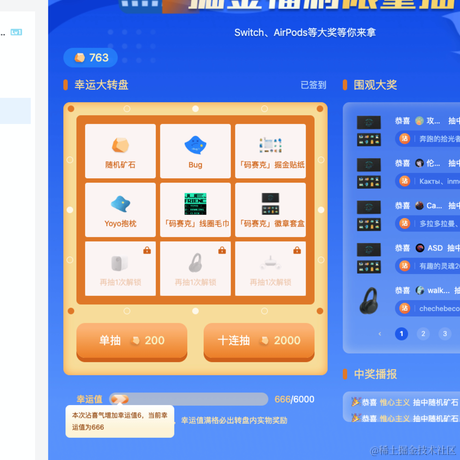Click 沾 badge next to chechebeco
Screen dimensions: 460x460
(x=404, y=308)
